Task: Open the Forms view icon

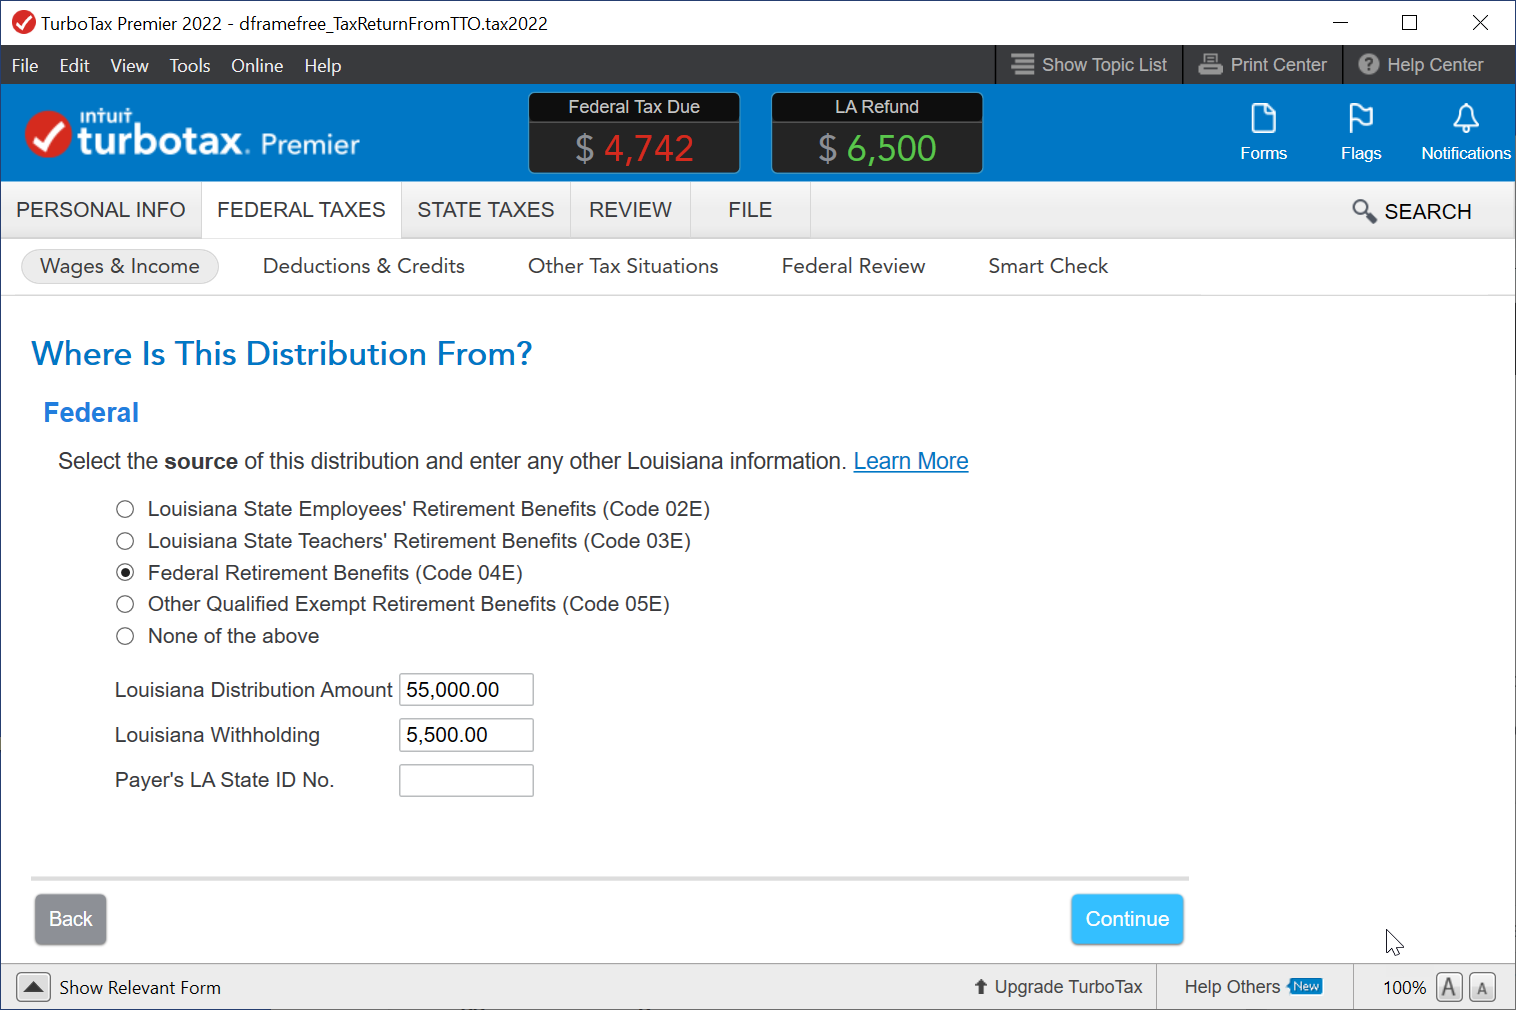Action: click(1263, 119)
